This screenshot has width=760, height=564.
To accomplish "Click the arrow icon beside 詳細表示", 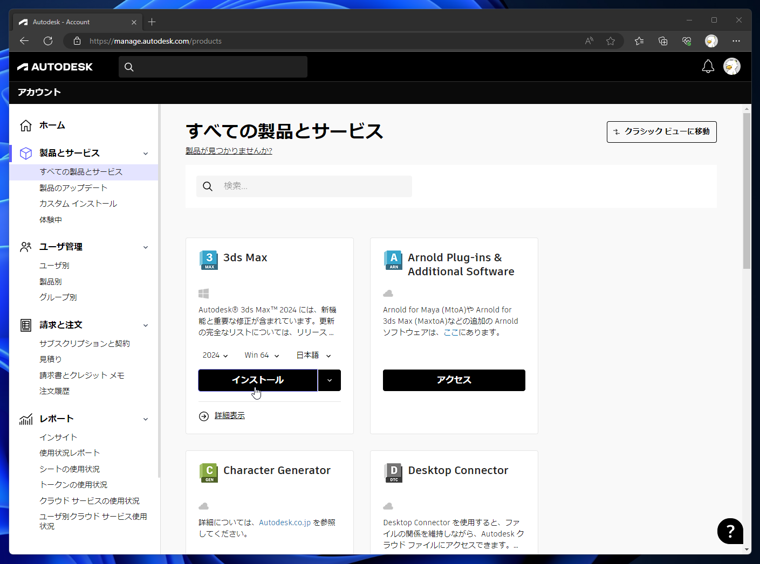I will click(204, 416).
